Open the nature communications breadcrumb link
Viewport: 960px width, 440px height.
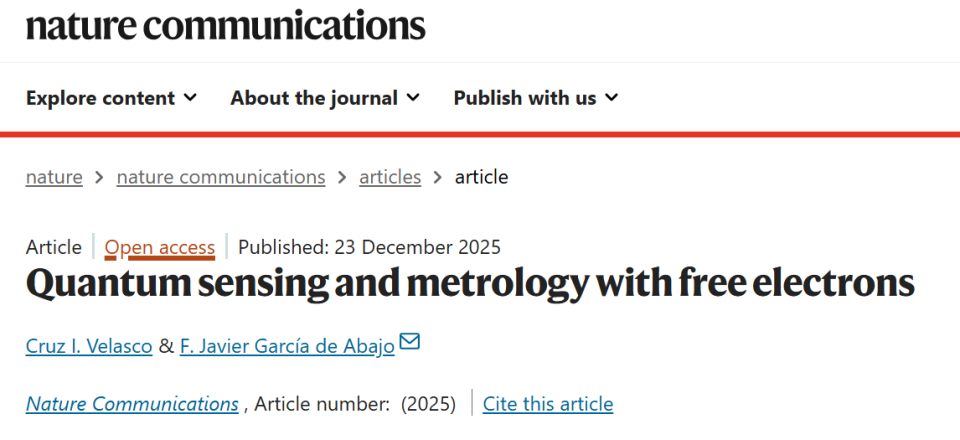click(221, 177)
